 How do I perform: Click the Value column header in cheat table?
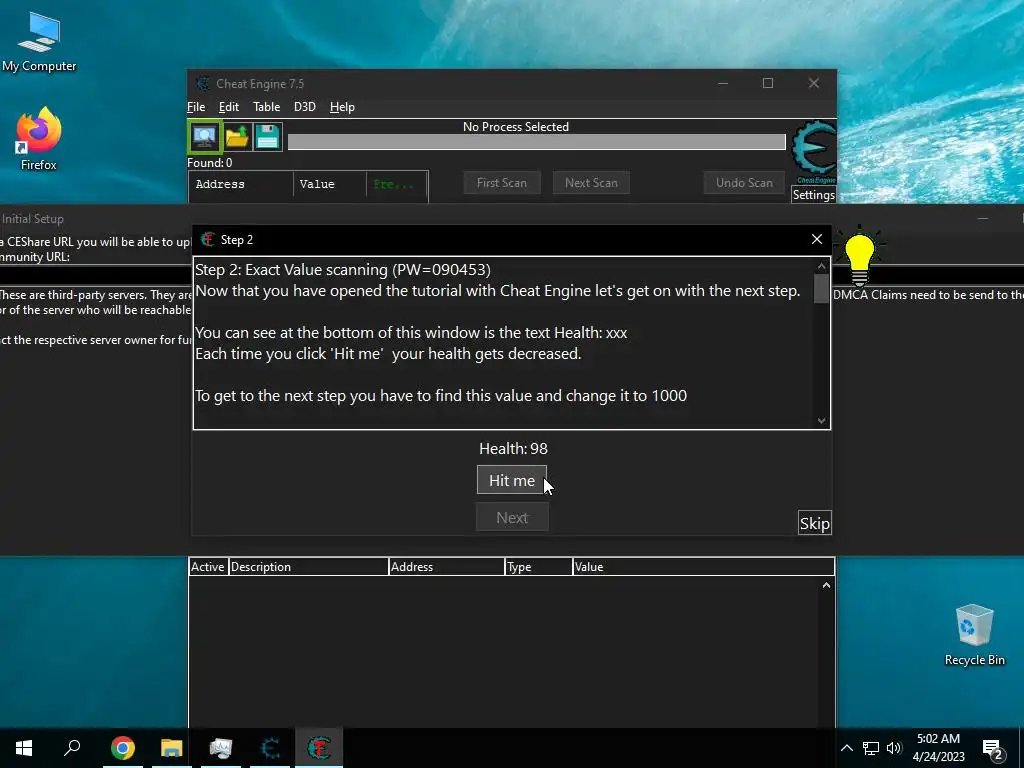pyautogui.click(x=703, y=567)
